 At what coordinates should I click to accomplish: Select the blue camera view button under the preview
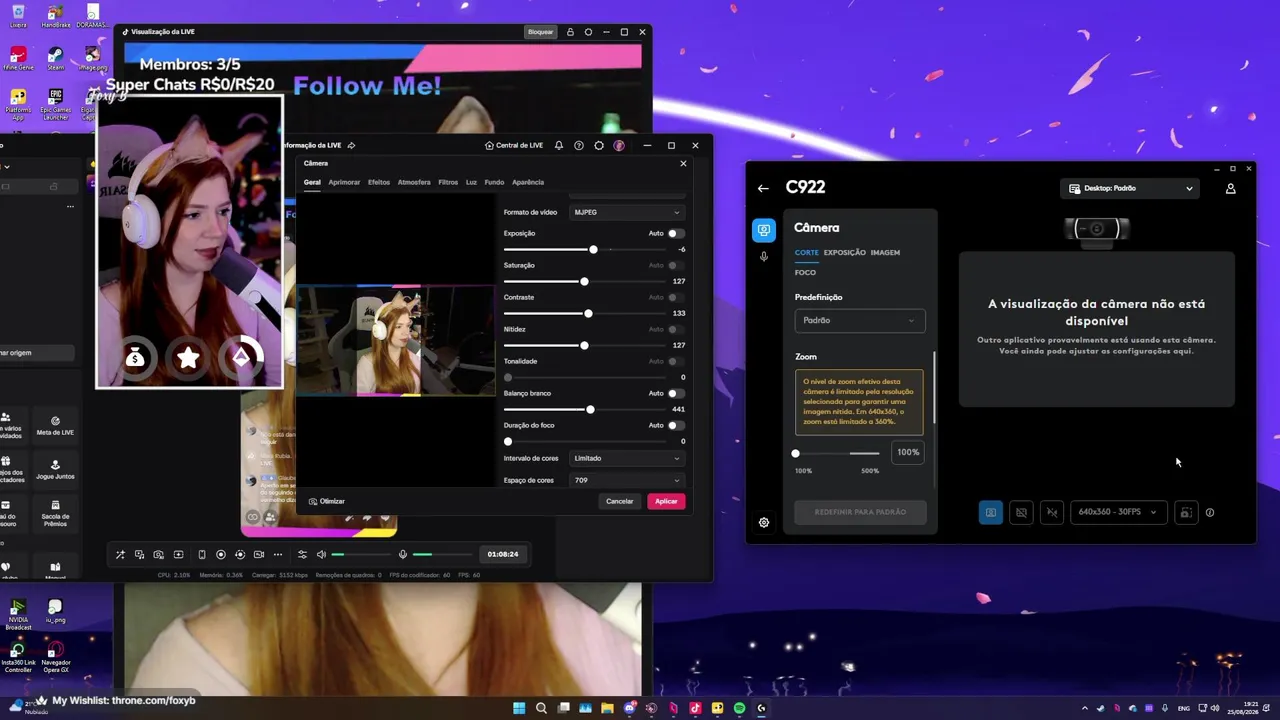coord(991,512)
